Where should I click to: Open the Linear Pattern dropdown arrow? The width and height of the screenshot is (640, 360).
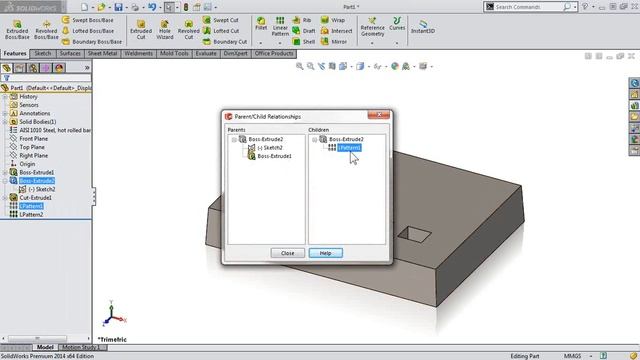(280, 43)
